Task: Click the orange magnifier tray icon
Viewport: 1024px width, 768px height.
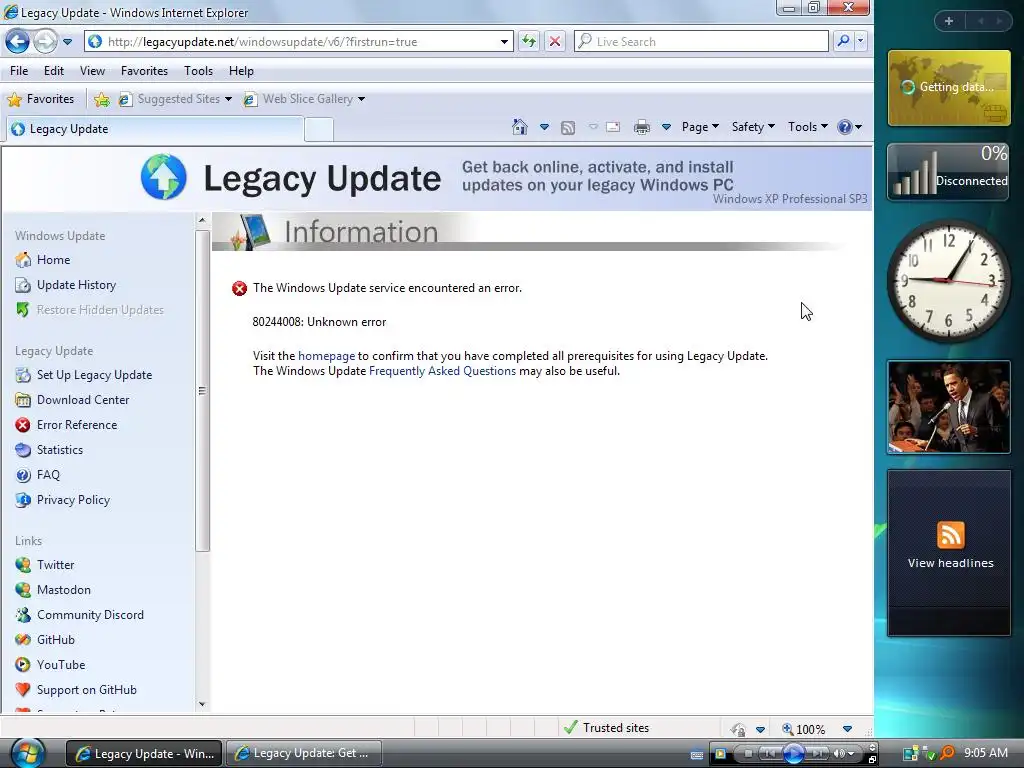Action: point(946,753)
